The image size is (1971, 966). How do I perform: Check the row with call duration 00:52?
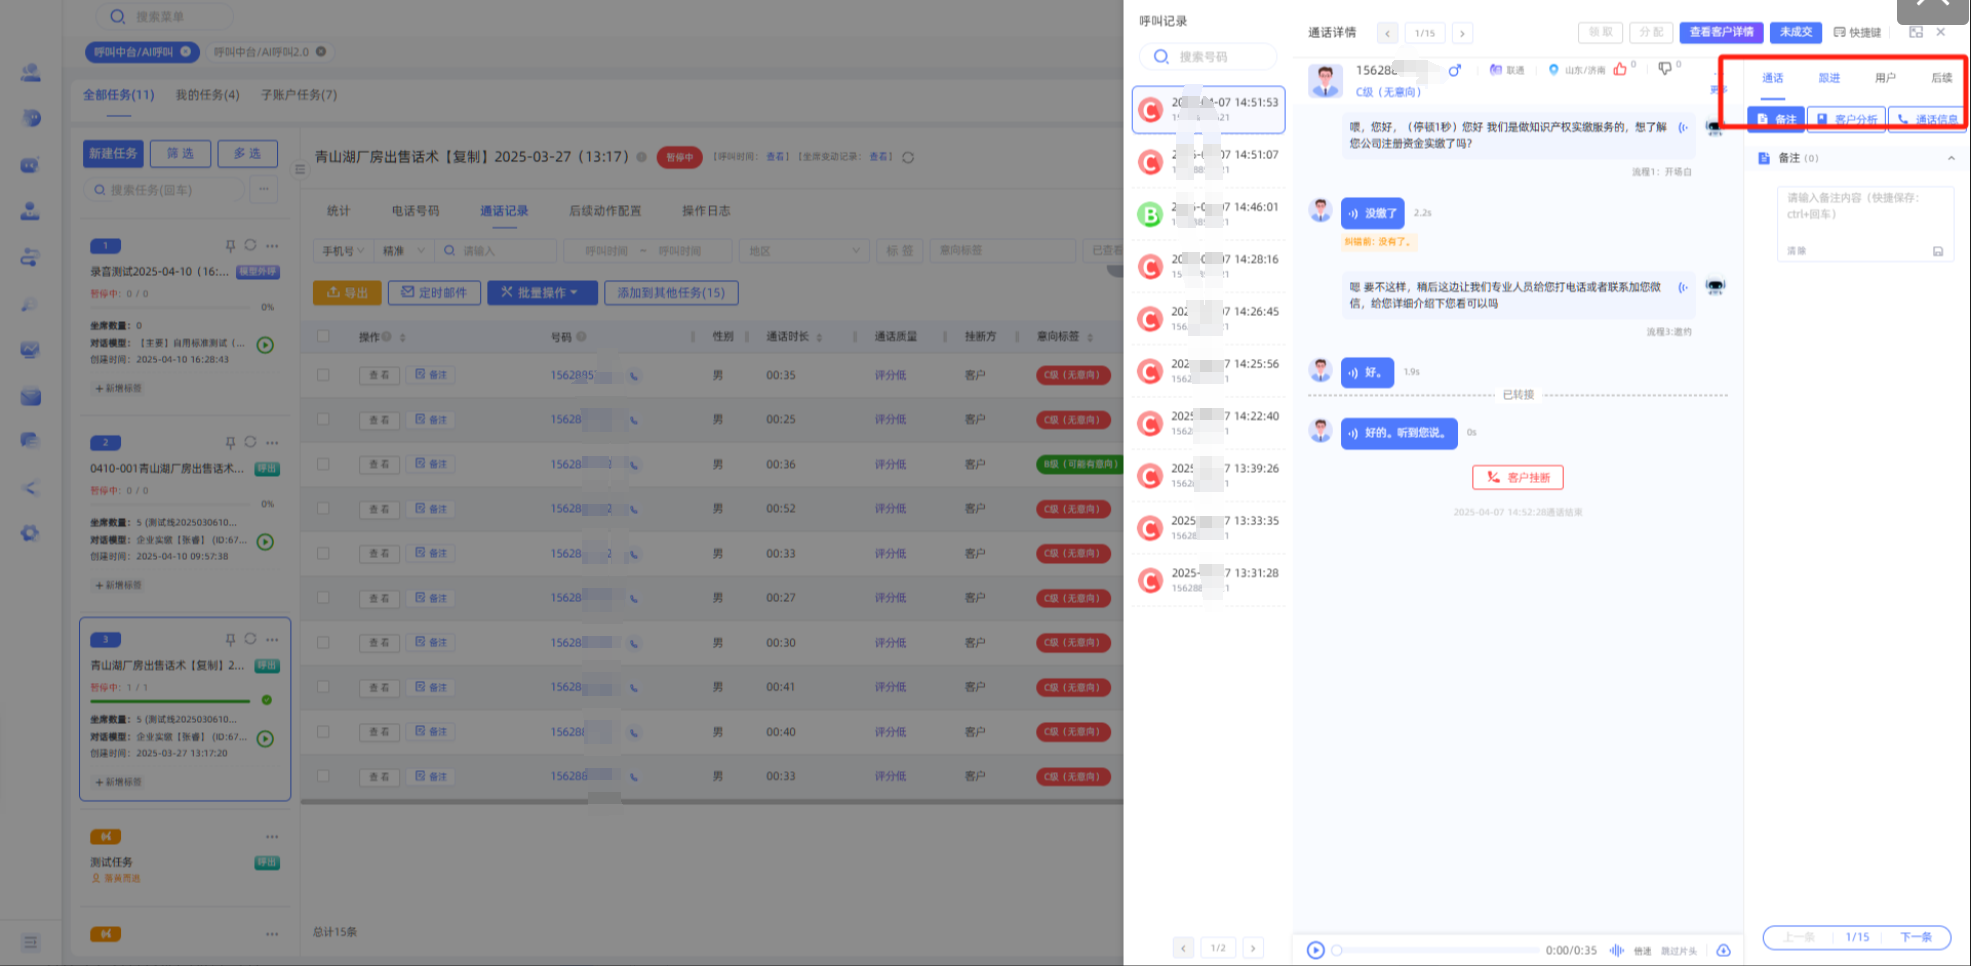coord(323,508)
